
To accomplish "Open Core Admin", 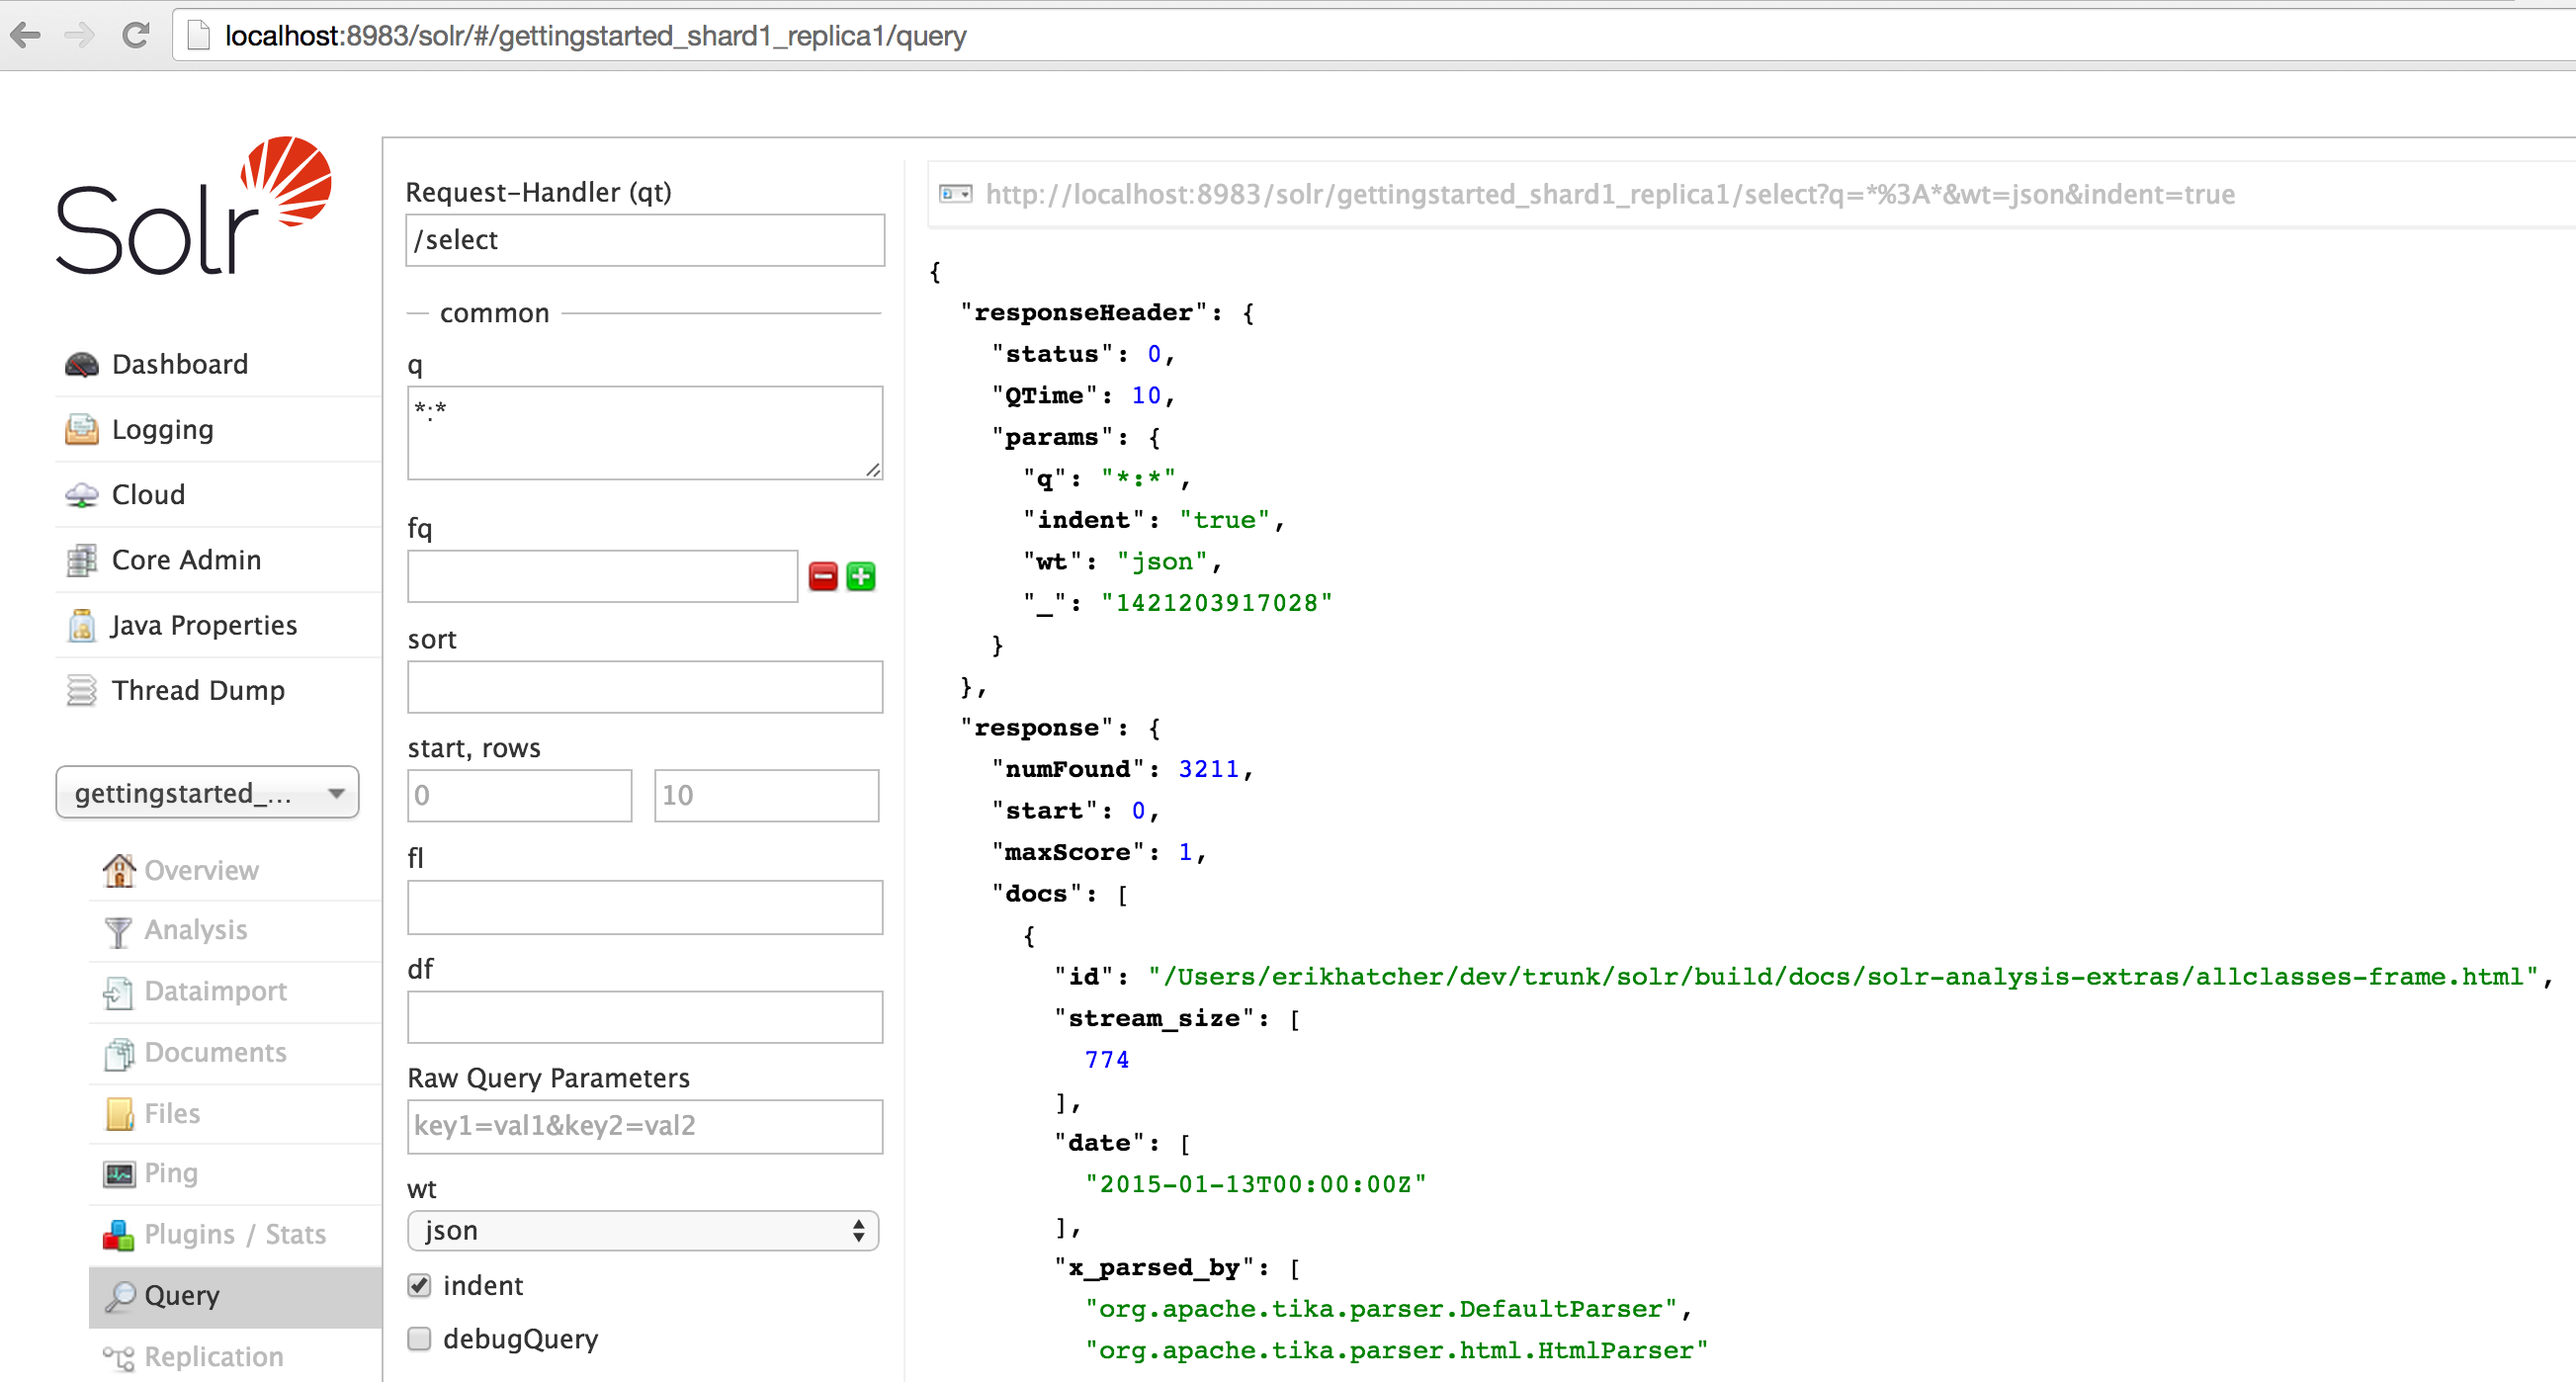I will (x=186, y=559).
